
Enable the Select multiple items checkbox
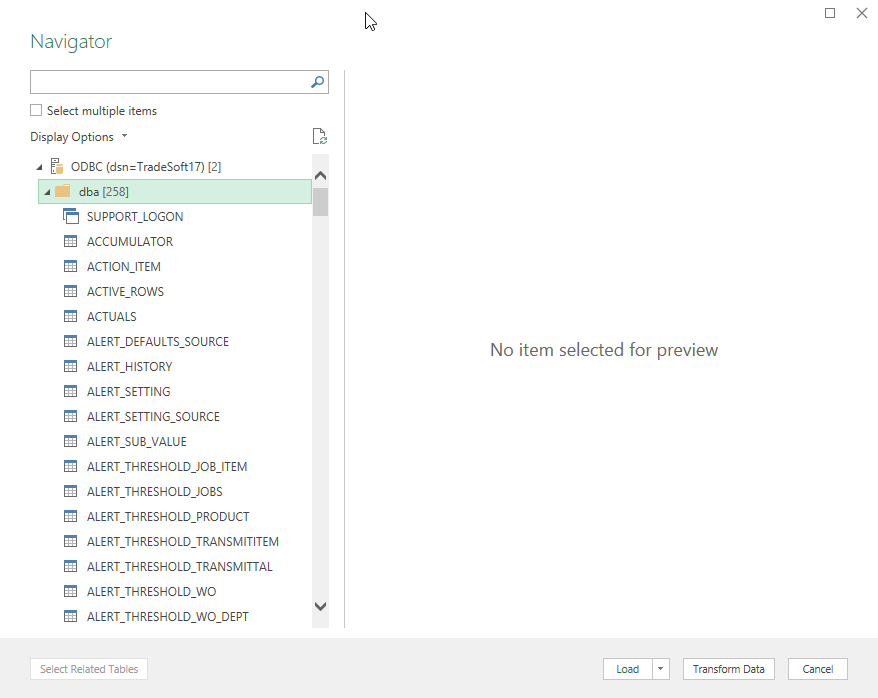point(37,111)
